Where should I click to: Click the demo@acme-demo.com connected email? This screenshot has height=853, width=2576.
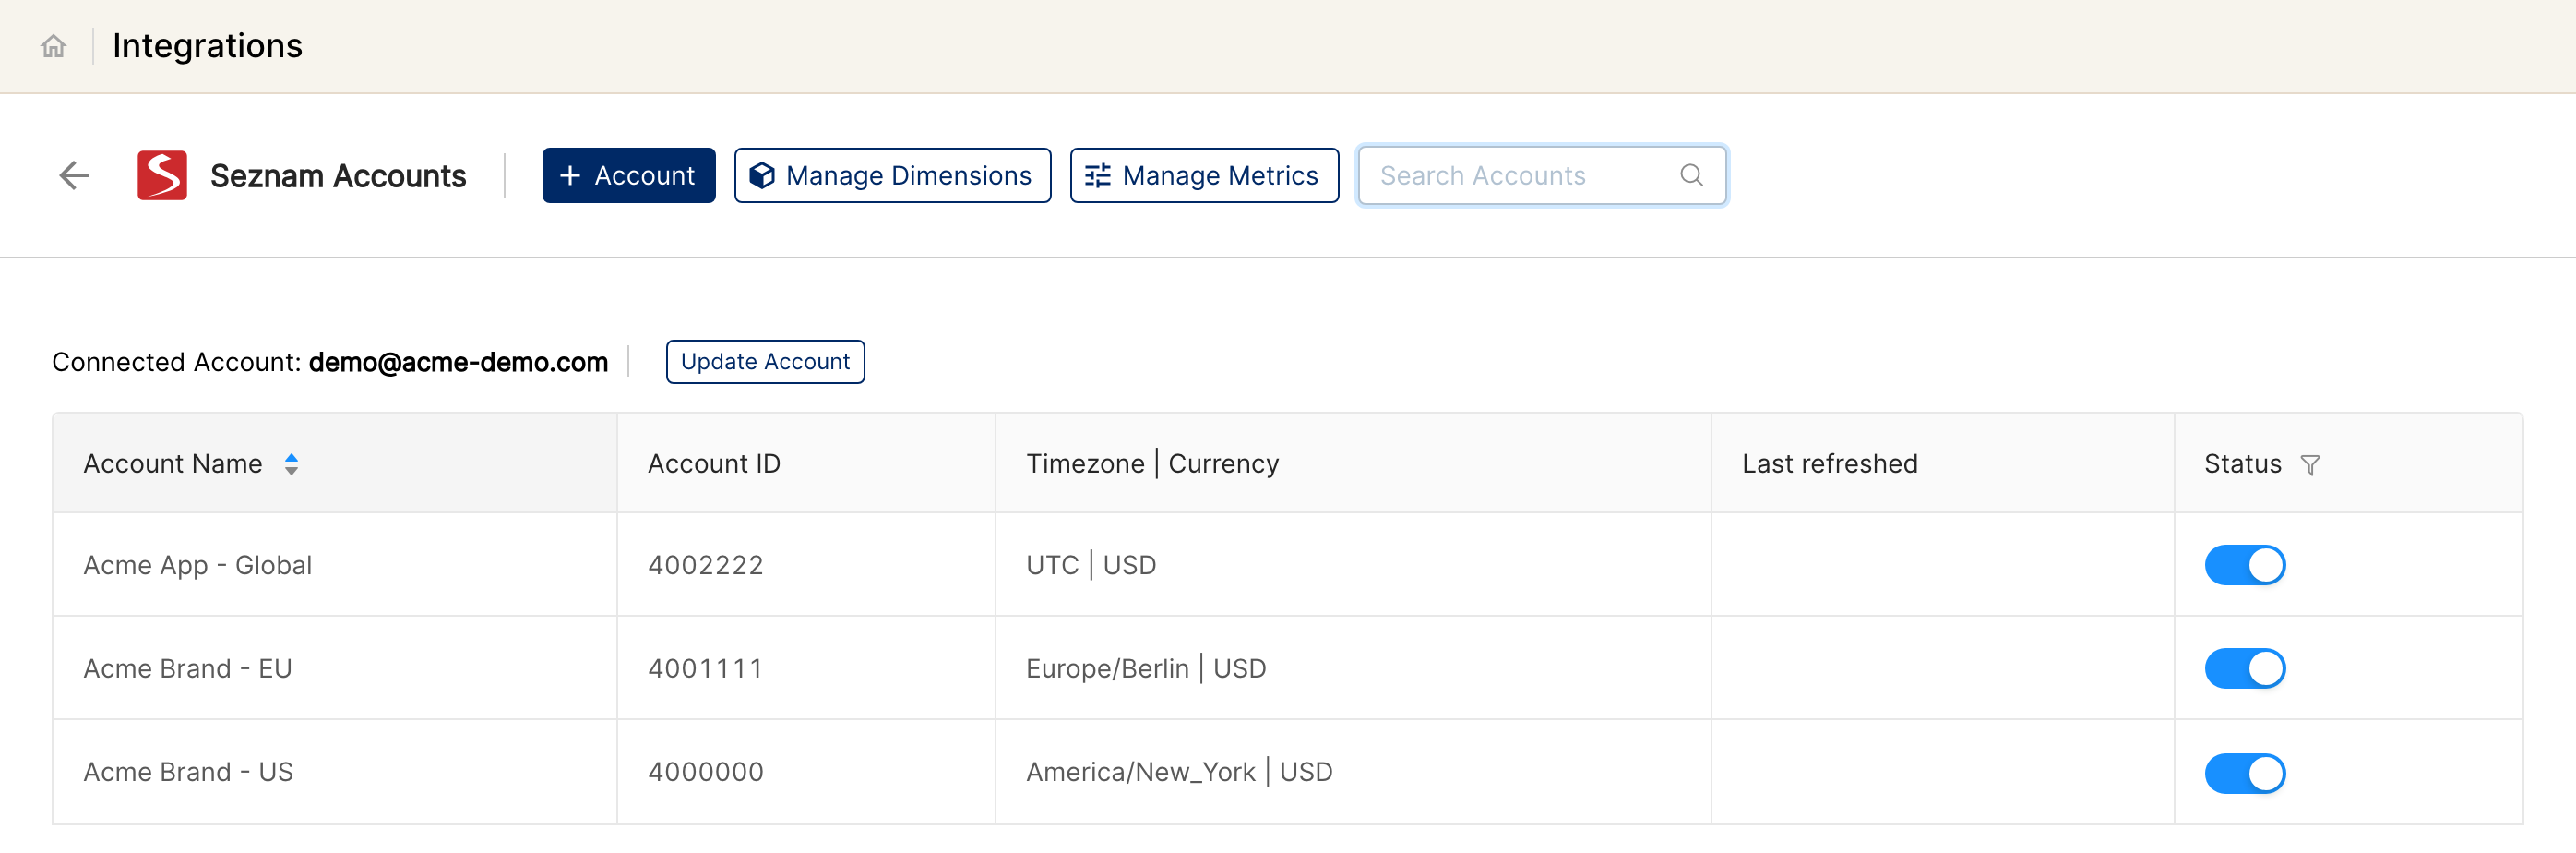pos(458,362)
